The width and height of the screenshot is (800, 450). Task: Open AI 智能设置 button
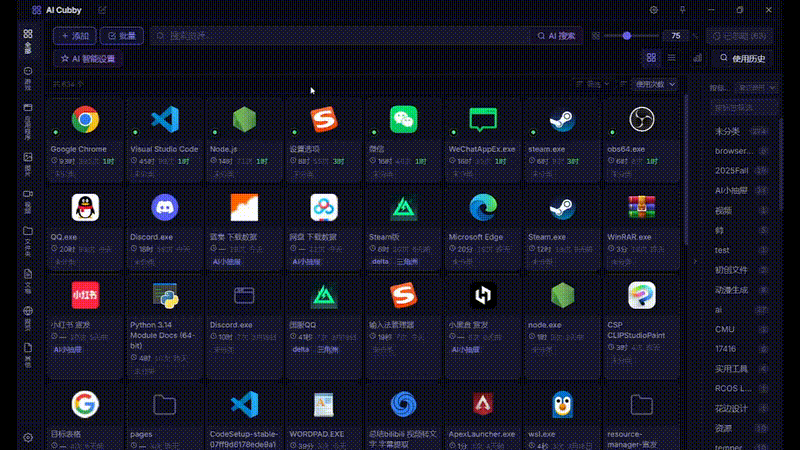(88, 59)
